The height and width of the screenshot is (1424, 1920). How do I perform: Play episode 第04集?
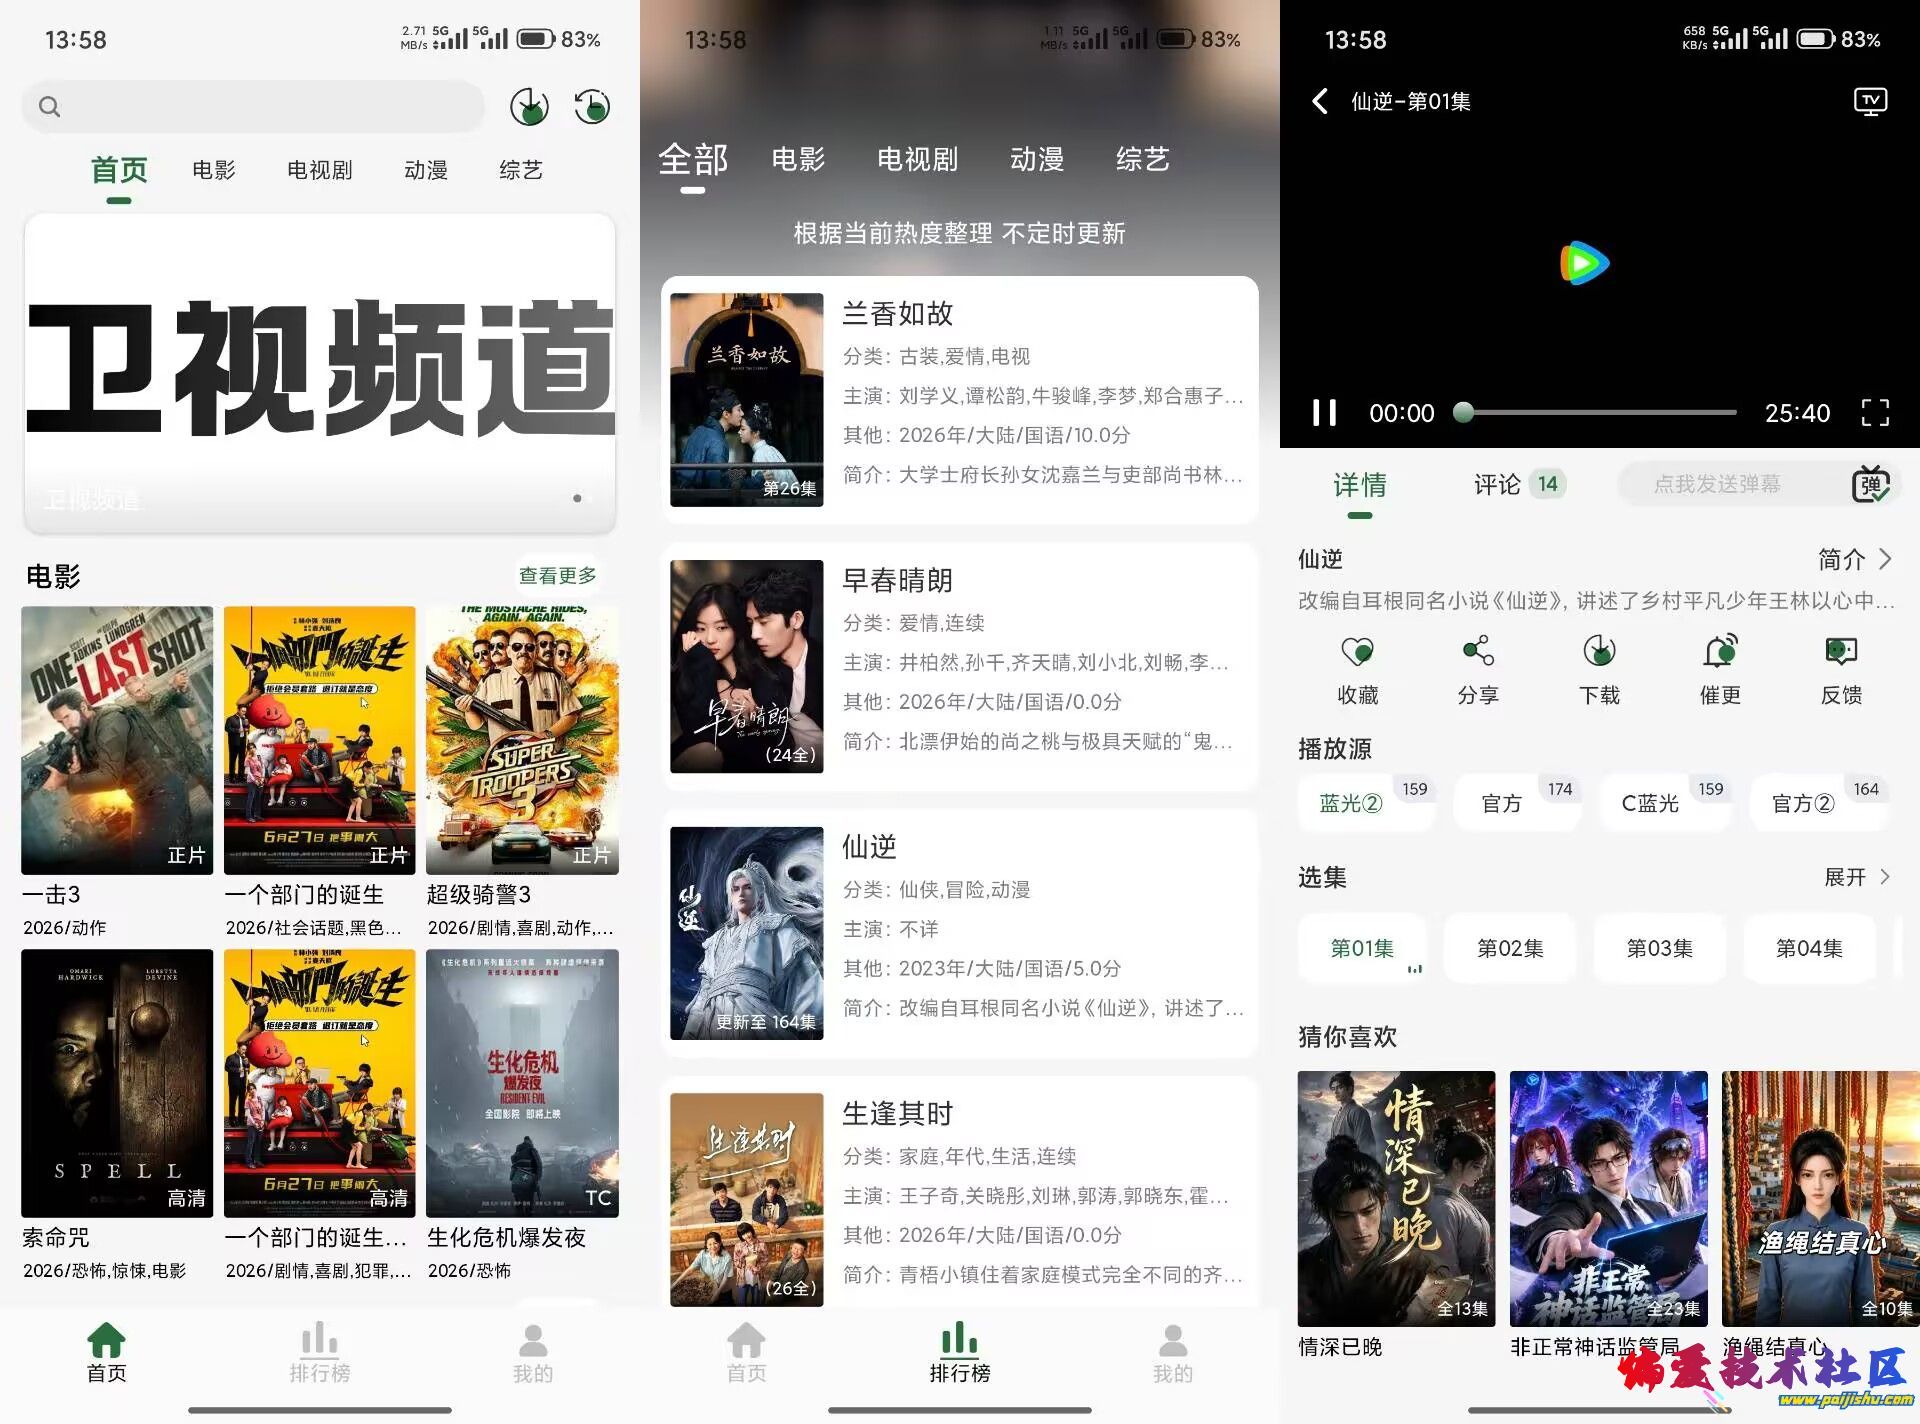pyautogui.click(x=1809, y=948)
